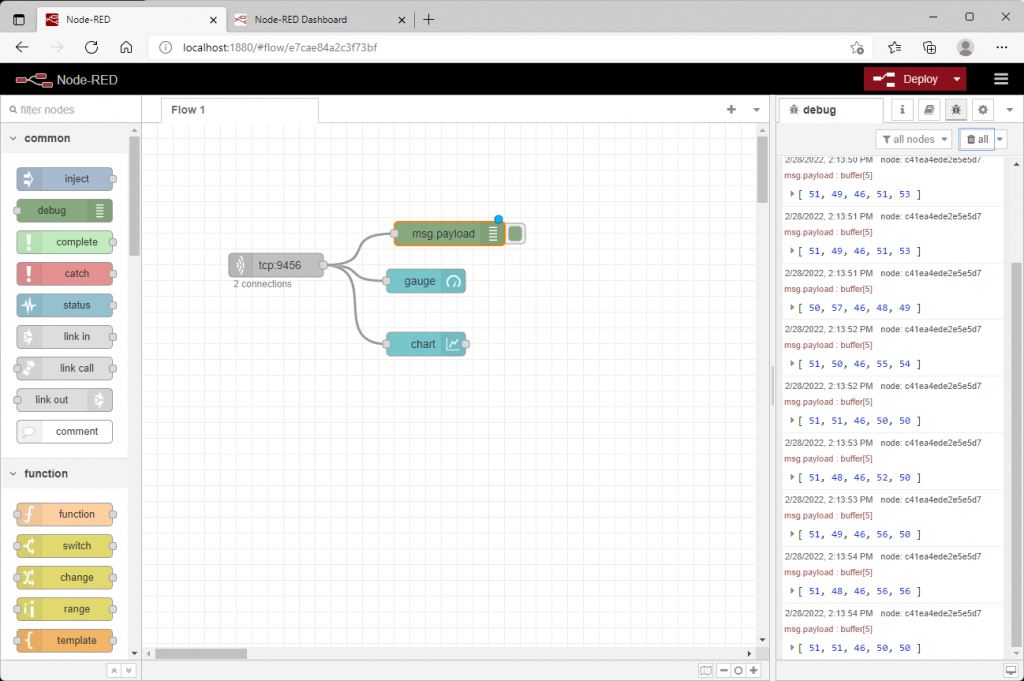Select the switch node in the palette
The height and width of the screenshot is (681, 1024).
[65, 546]
